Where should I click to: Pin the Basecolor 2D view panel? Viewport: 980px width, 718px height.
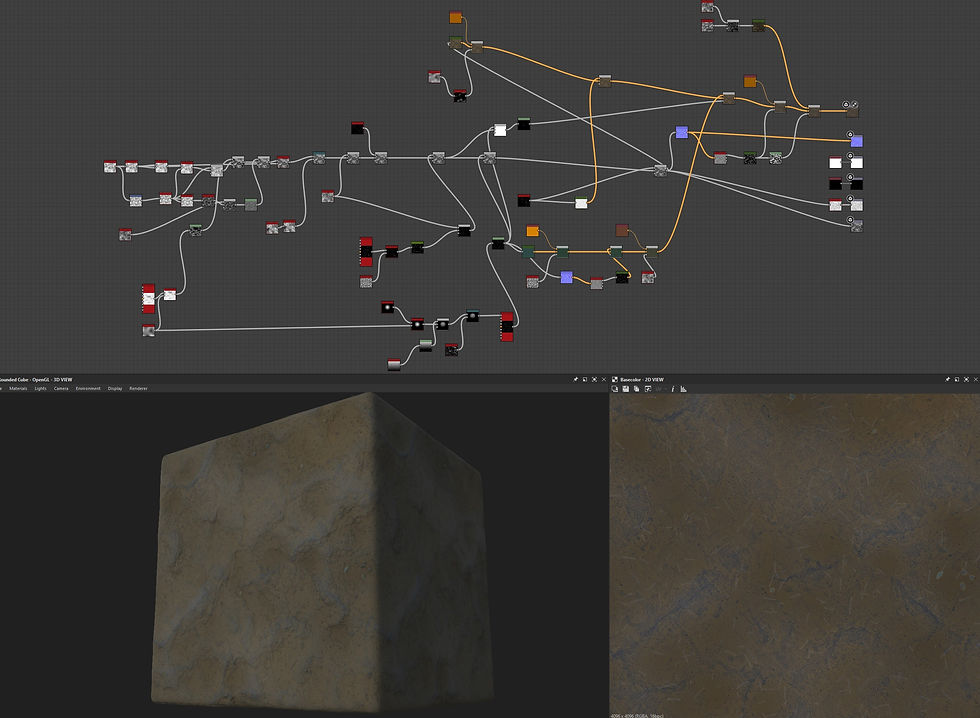click(948, 379)
